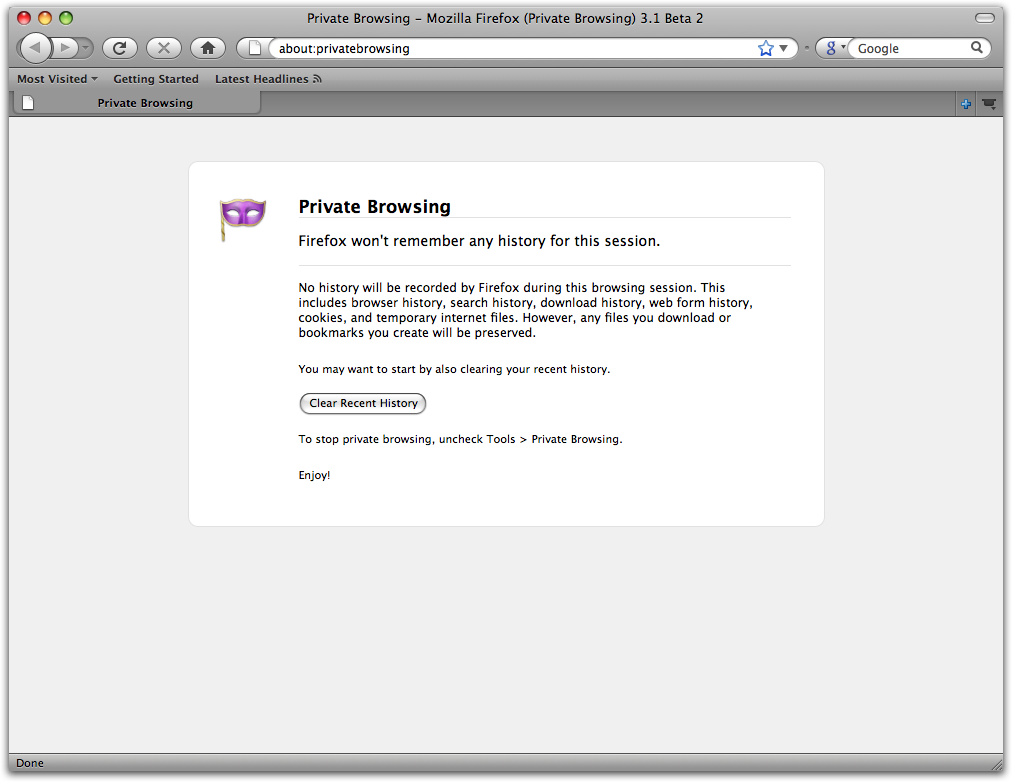Run search with the magnifying glass
1012x782 pixels.
coord(977,48)
